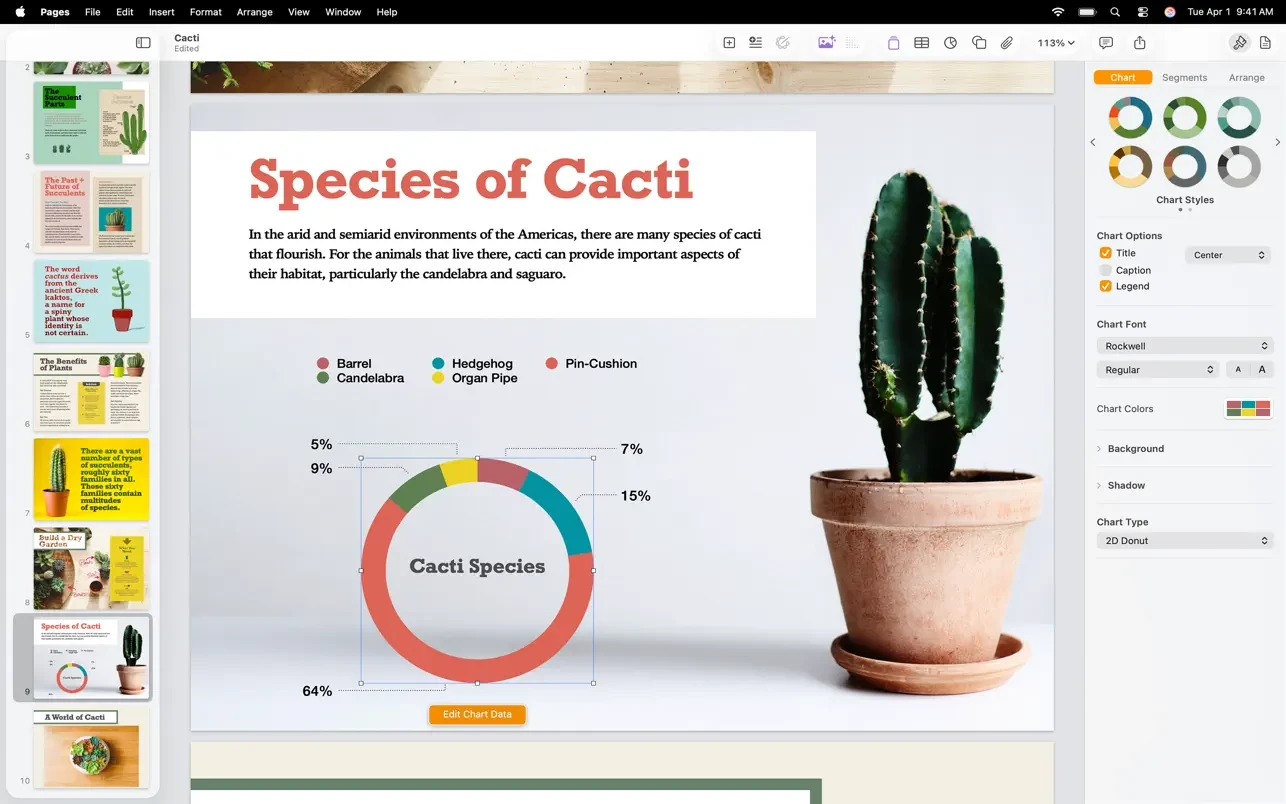Open the Document settings icon

[x=1265, y=43]
